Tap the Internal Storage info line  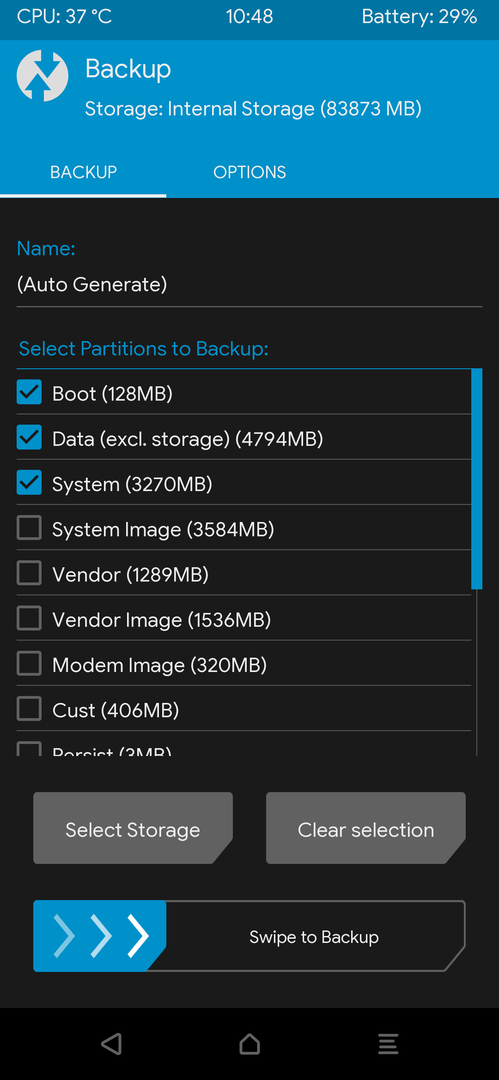pos(253,109)
